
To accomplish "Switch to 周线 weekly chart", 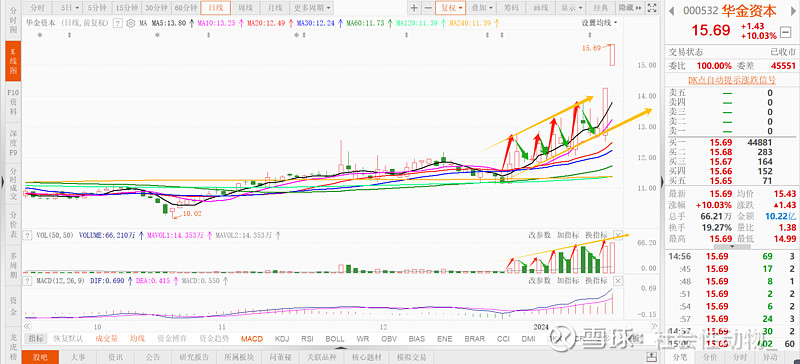I will coord(245,8).
